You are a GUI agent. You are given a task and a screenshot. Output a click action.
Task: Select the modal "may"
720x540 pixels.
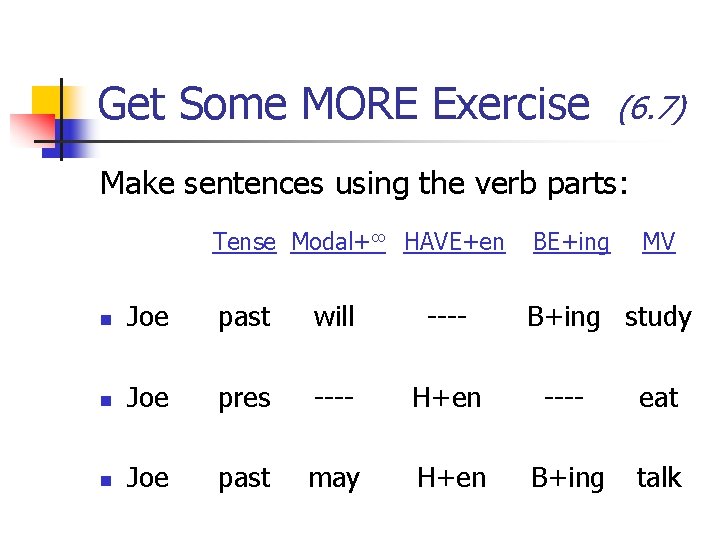334,479
